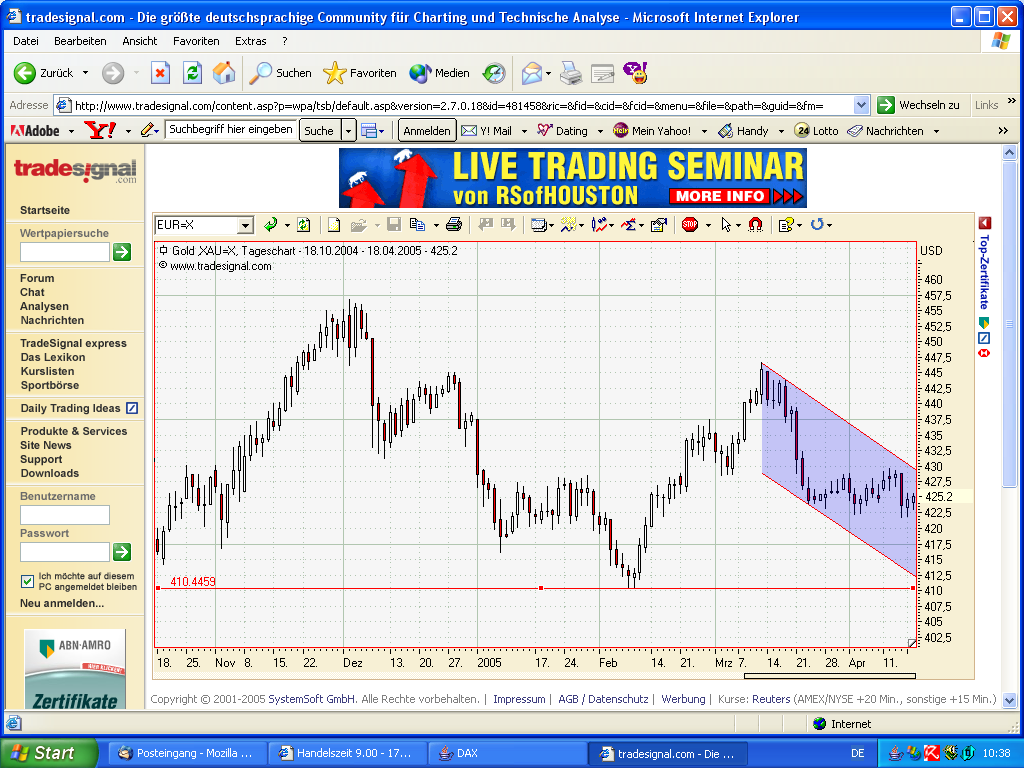This screenshot has height=768, width=1024.
Task: Click the Wertpapiersuche input field
Action: click(x=65, y=251)
